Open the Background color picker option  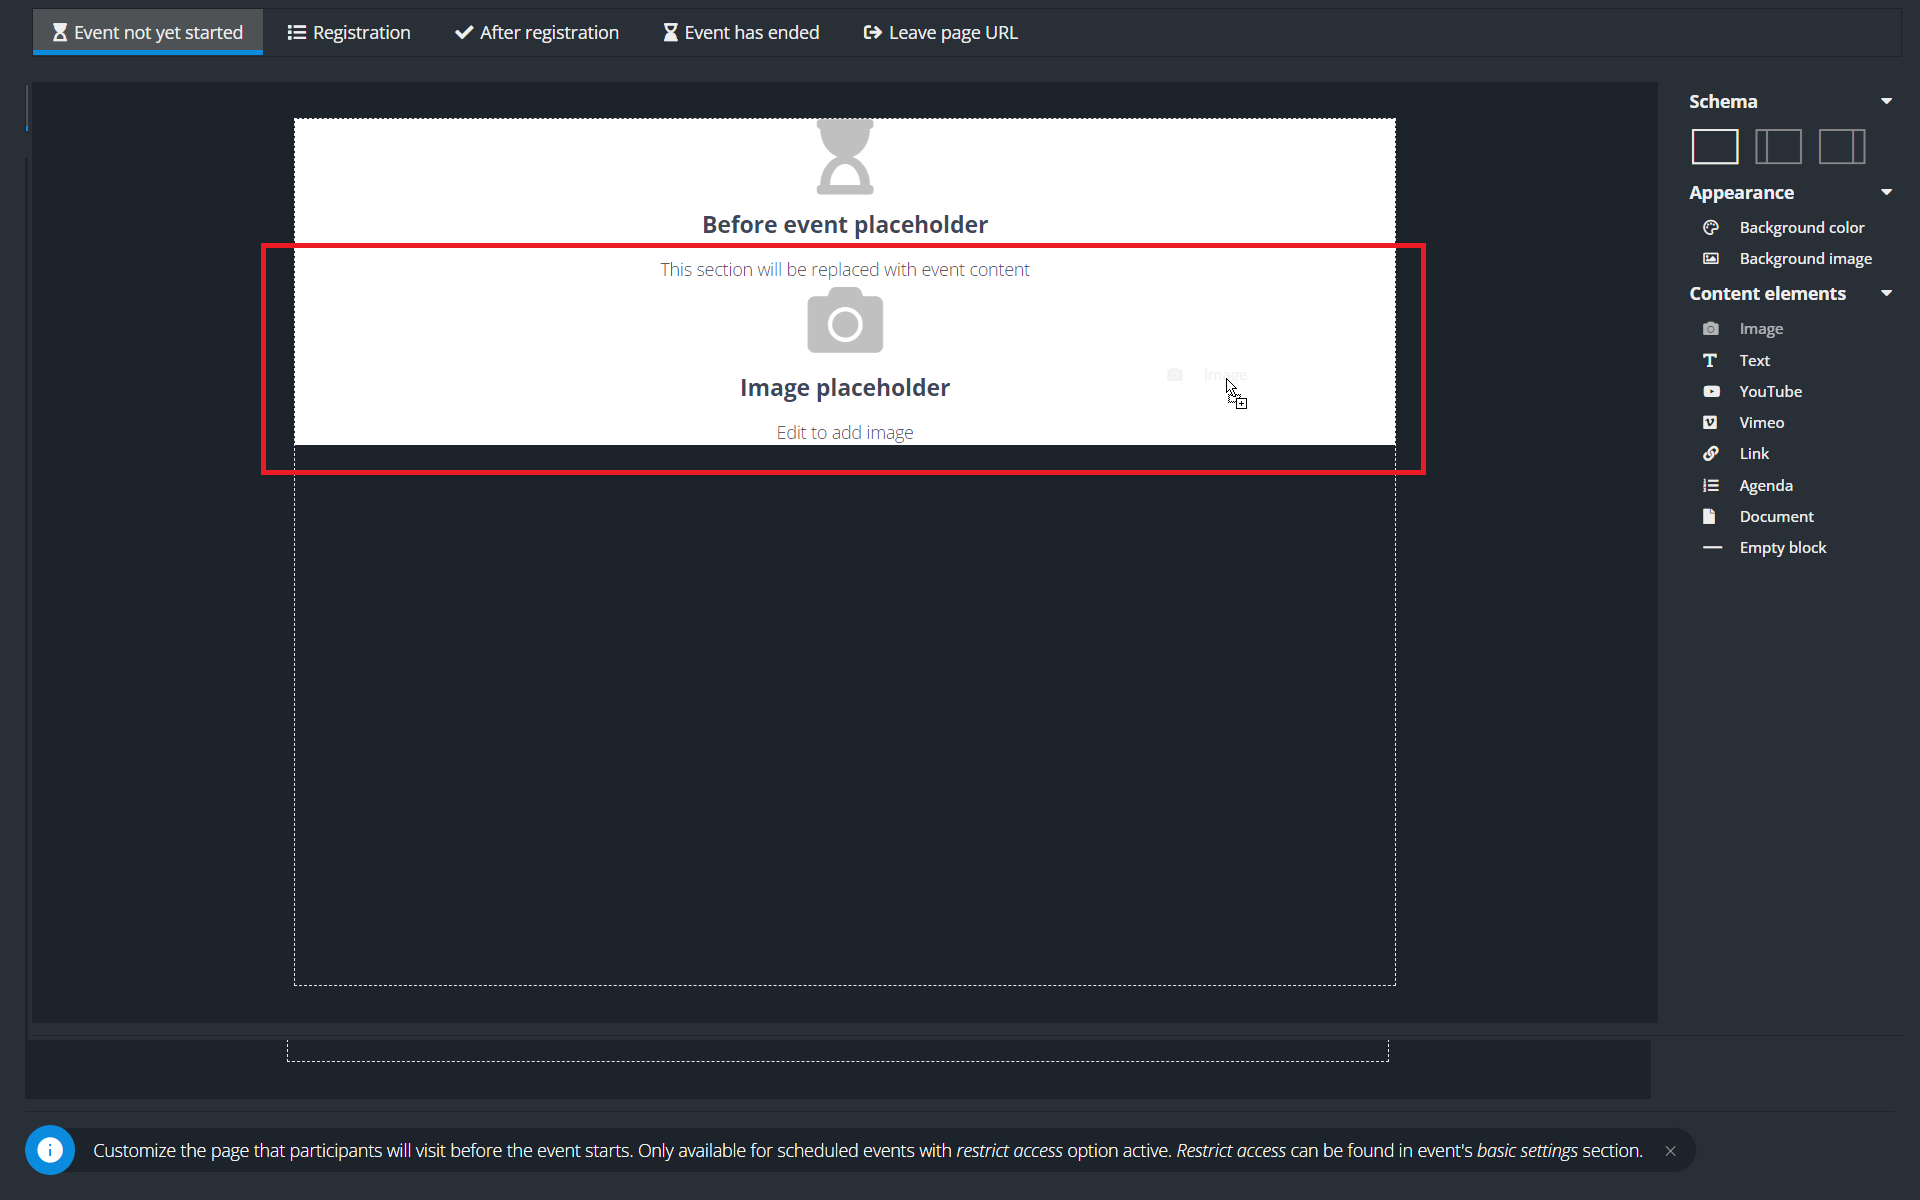[x=1800, y=227]
